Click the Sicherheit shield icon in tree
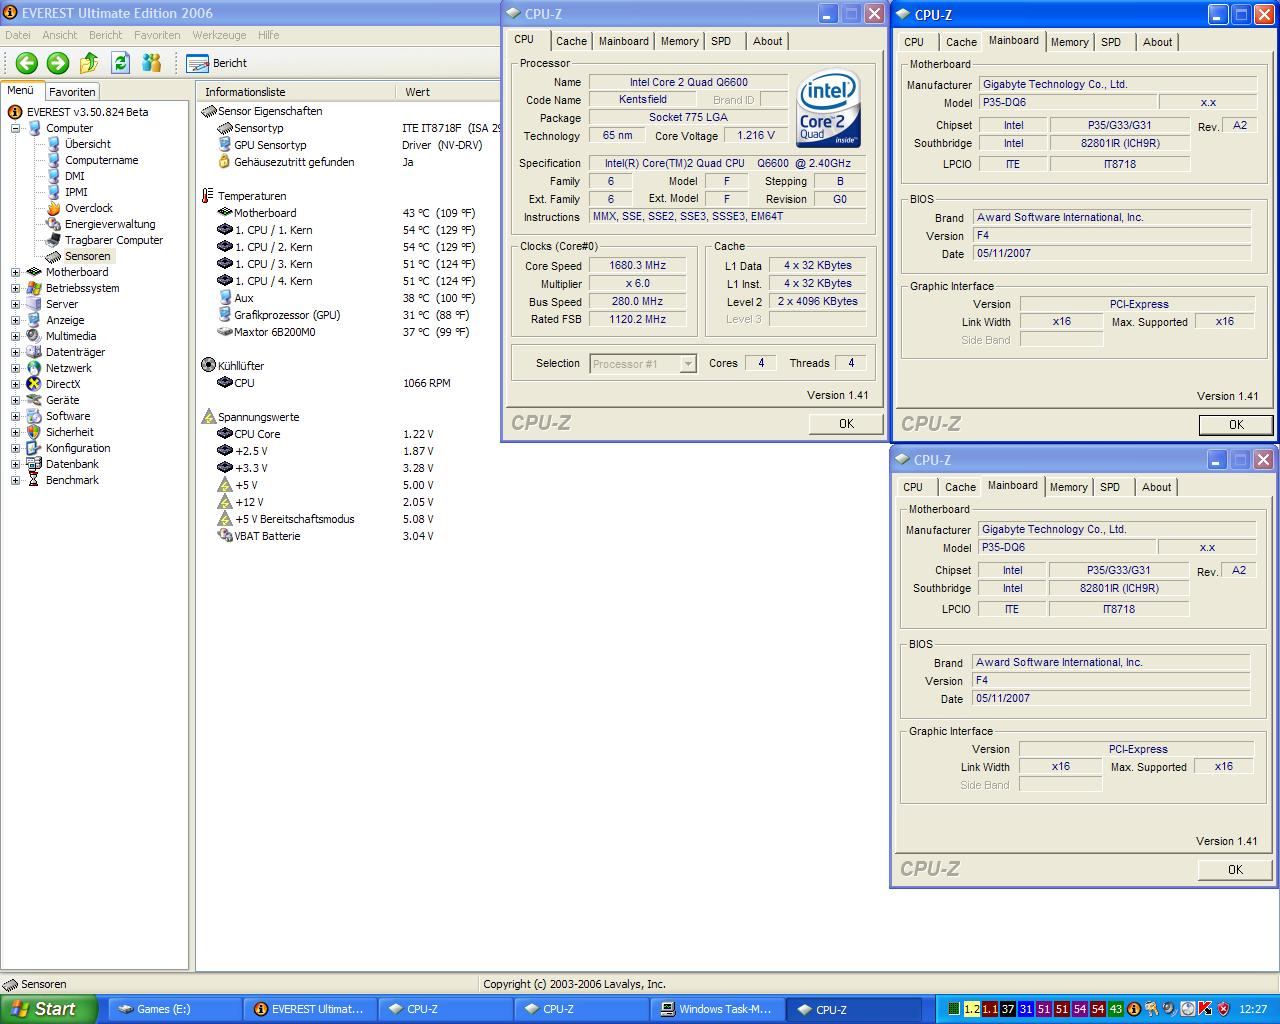This screenshot has height=1024, width=1280. (x=34, y=432)
